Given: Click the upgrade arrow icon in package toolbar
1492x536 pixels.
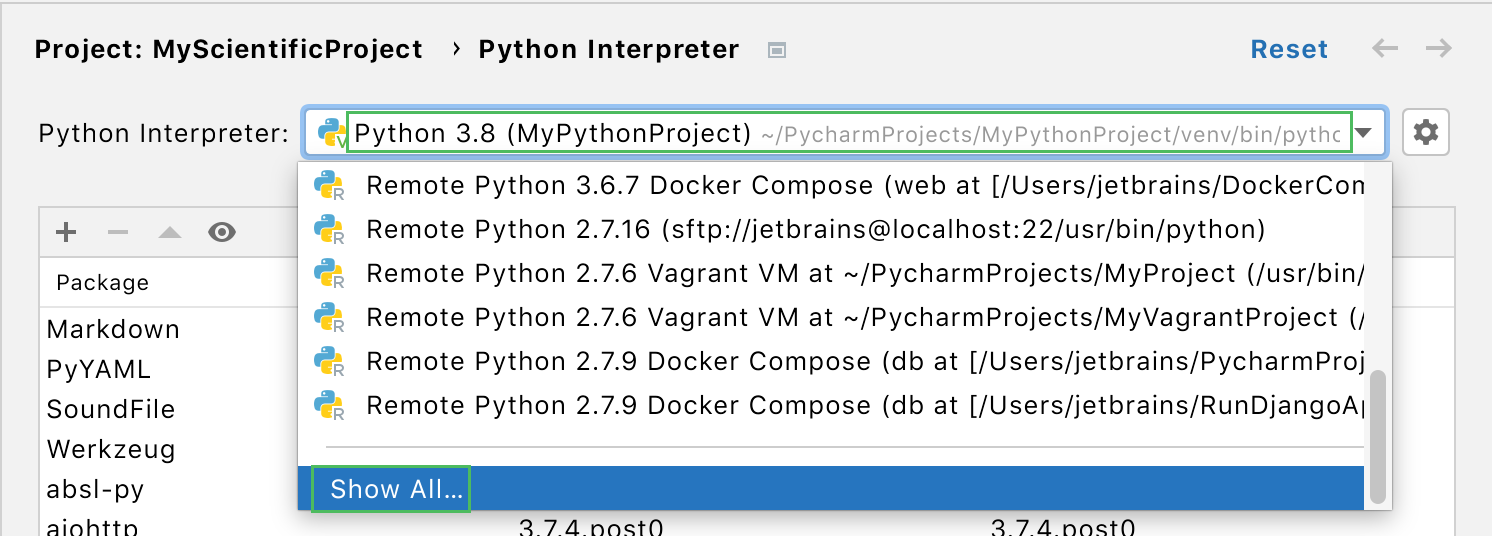Looking at the screenshot, I should [170, 233].
